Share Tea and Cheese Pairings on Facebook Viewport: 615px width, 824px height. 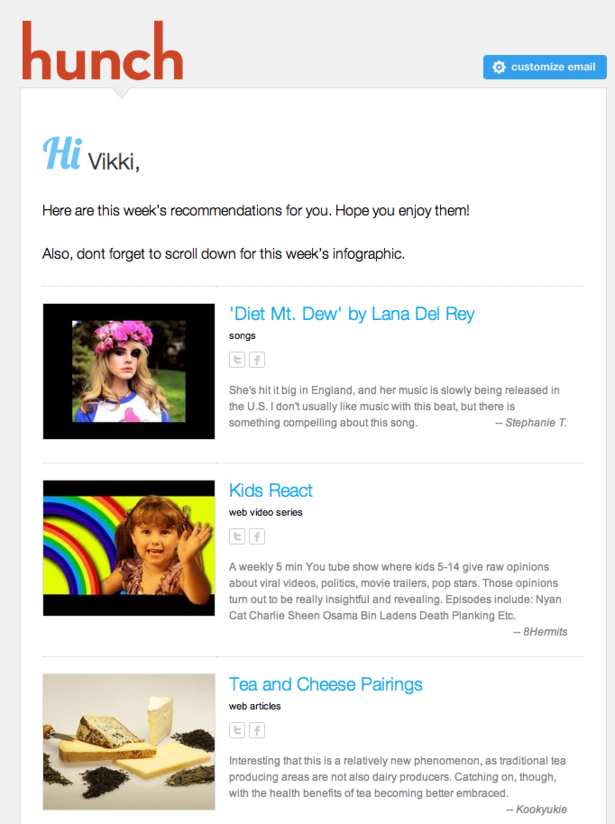click(257, 730)
